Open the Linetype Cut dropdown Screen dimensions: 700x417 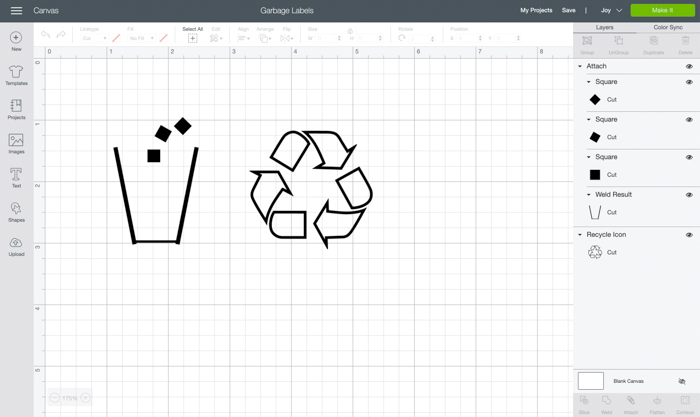tap(94, 38)
